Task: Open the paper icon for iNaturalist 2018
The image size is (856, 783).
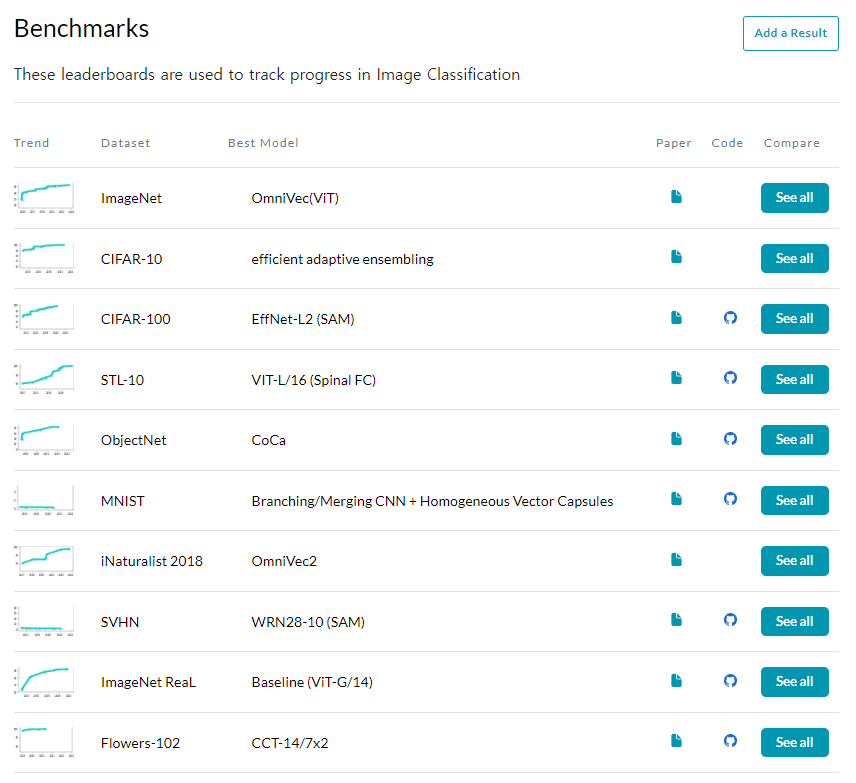Action: click(676, 560)
